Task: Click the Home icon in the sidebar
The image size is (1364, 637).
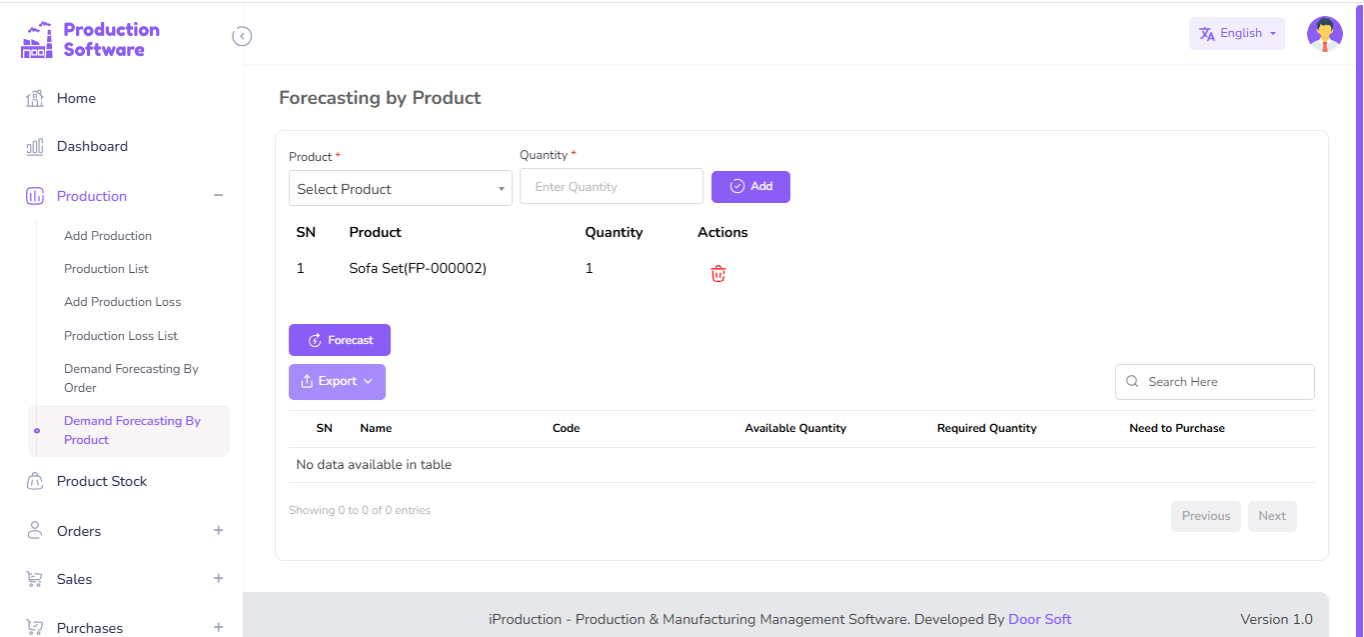Action: (33, 98)
